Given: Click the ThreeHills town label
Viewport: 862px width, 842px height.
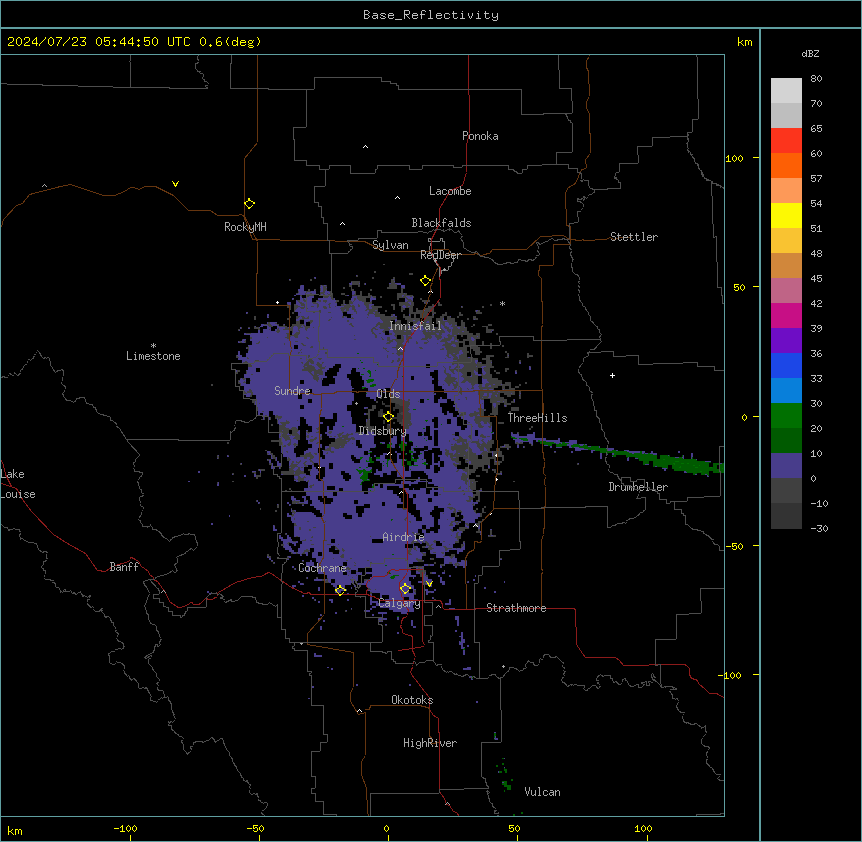Looking at the screenshot, I should tap(537, 418).
